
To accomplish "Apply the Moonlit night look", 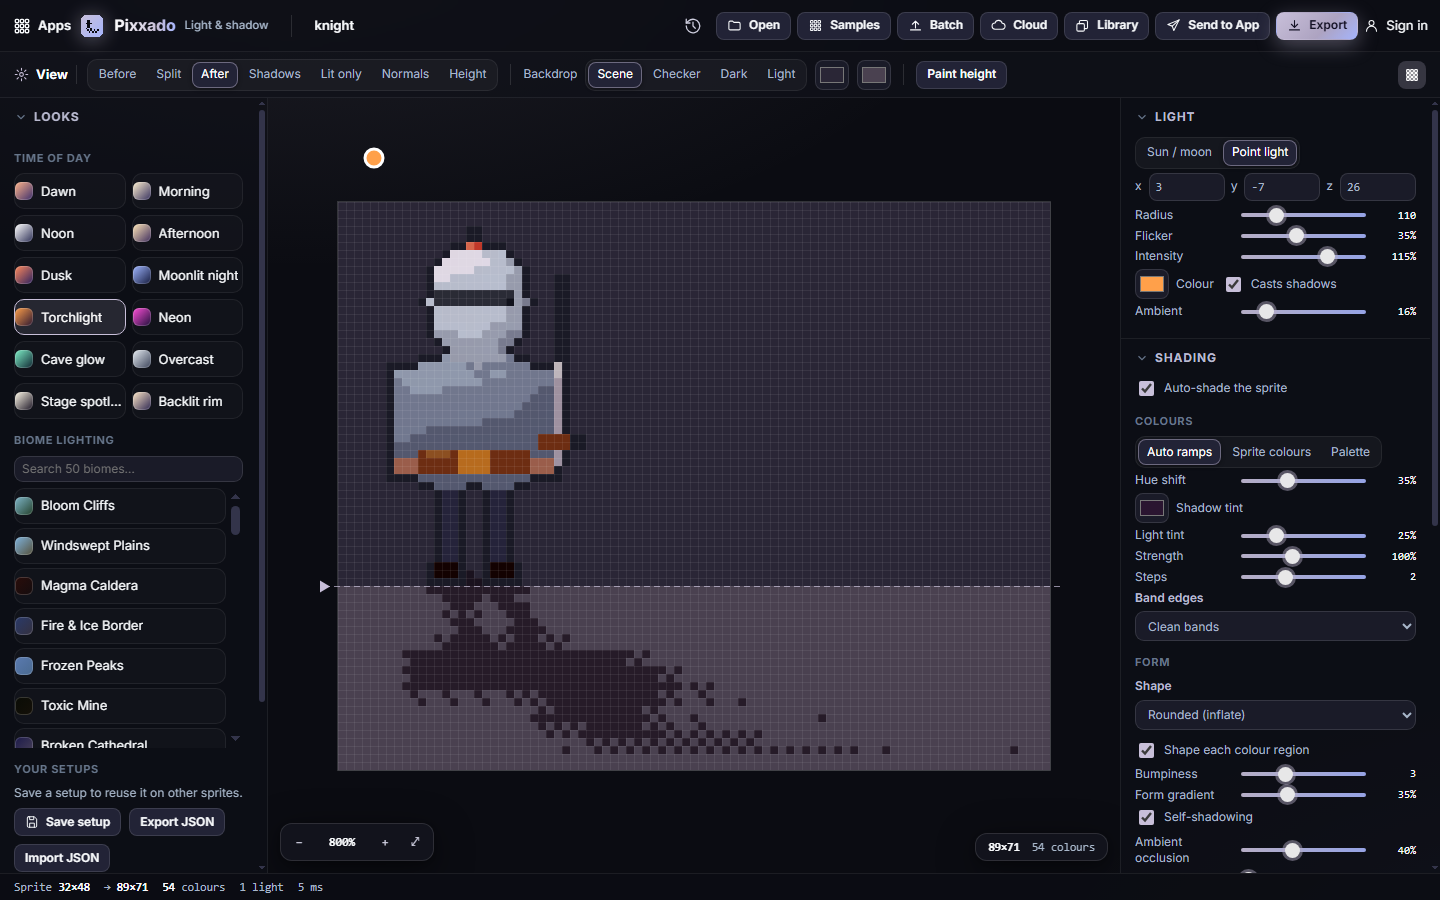I will (x=187, y=275).
